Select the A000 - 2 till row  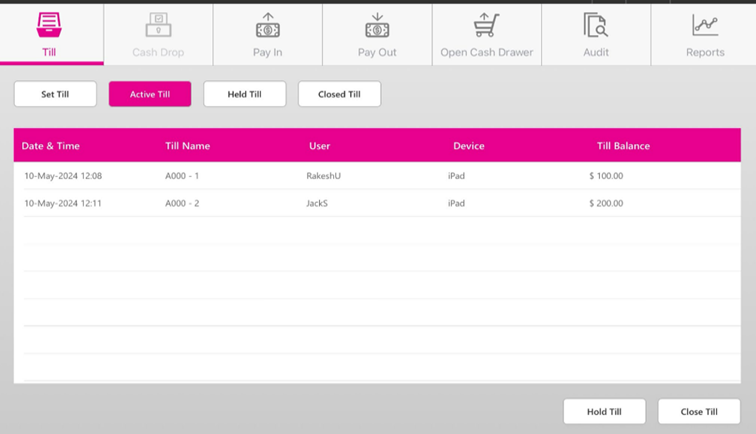182,203
